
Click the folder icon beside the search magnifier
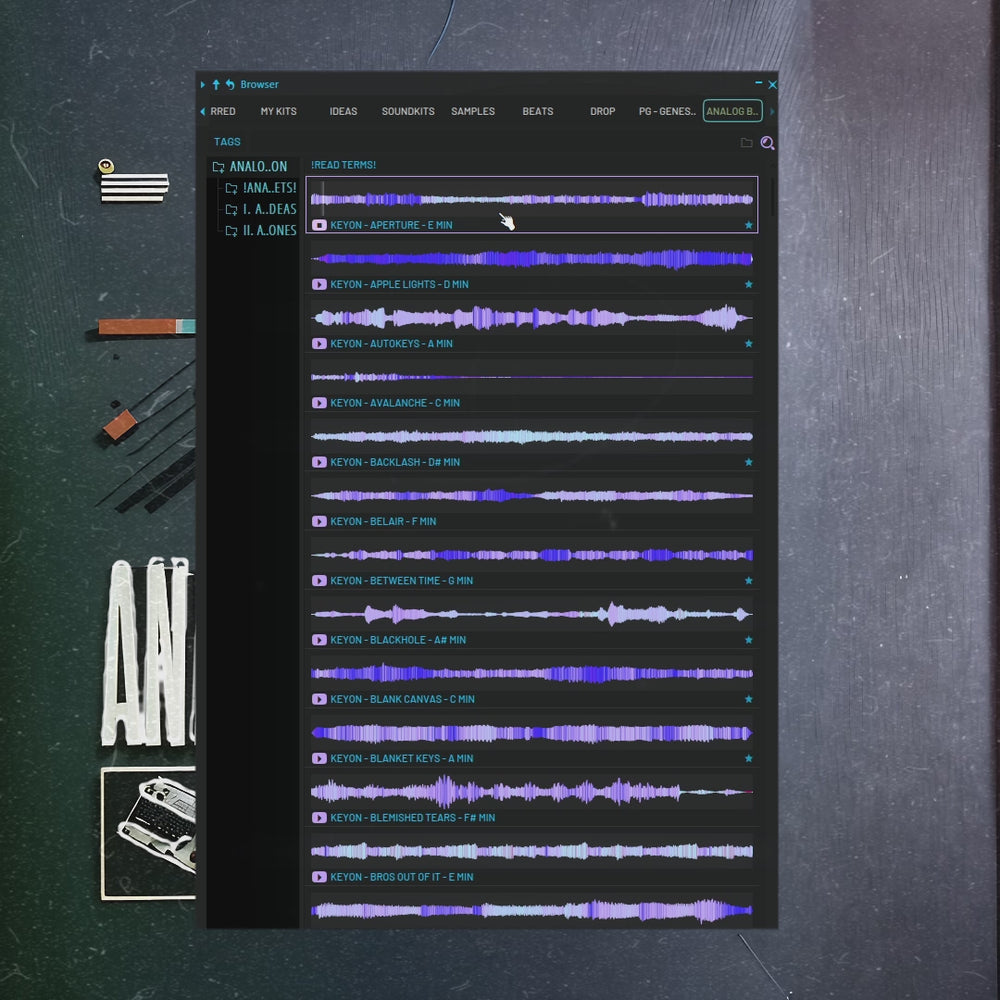point(748,142)
